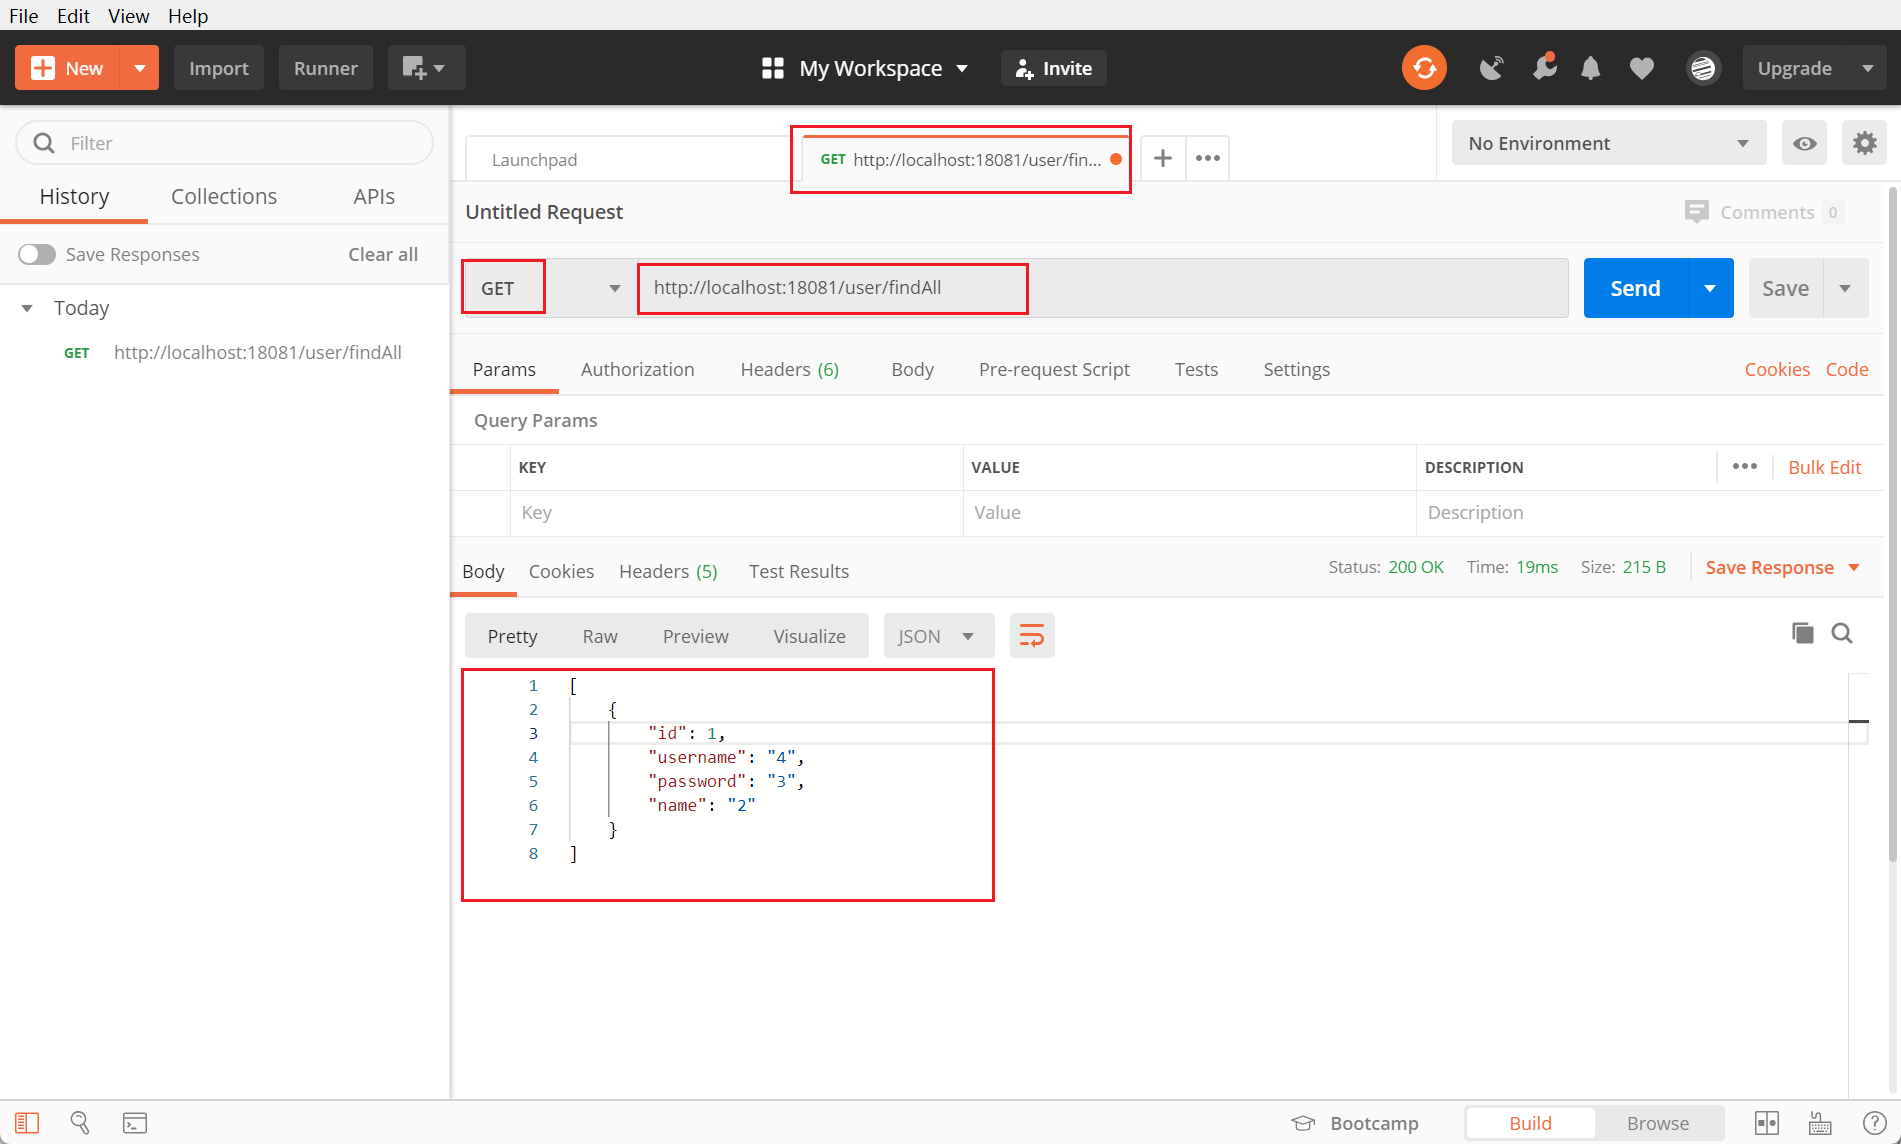Open the Launchpad tab
This screenshot has height=1144, width=1901.
pyautogui.click(x=628, y=159)
